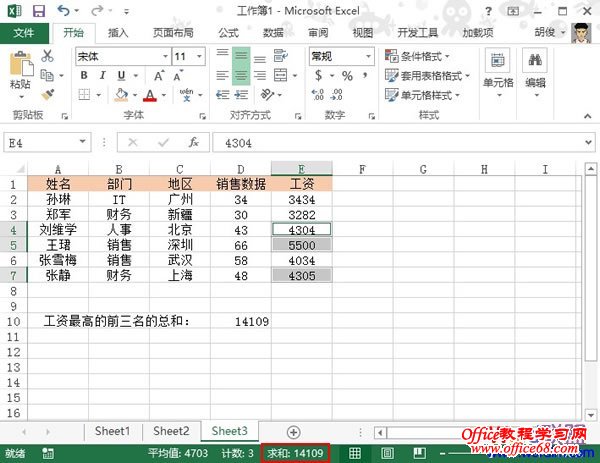Switch to 公式 Formulas tab
This screenshot has width=600, height=463.
[x=228, y=33]
